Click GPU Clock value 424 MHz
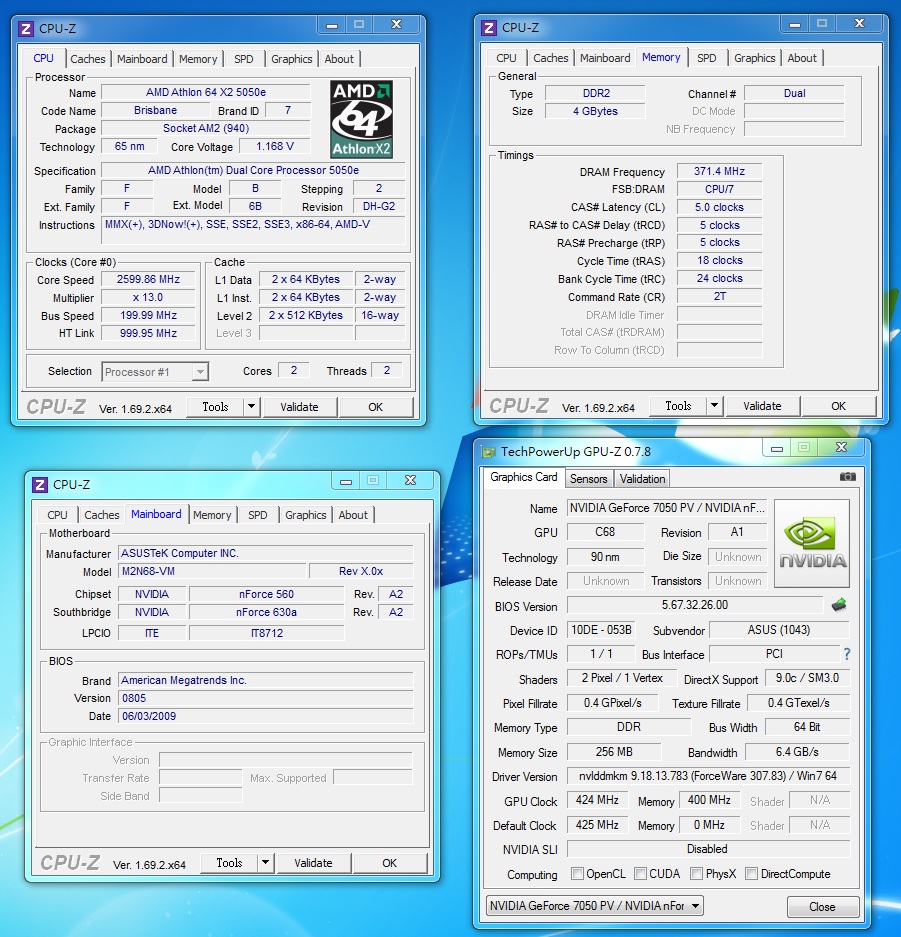 click(597, 800)
